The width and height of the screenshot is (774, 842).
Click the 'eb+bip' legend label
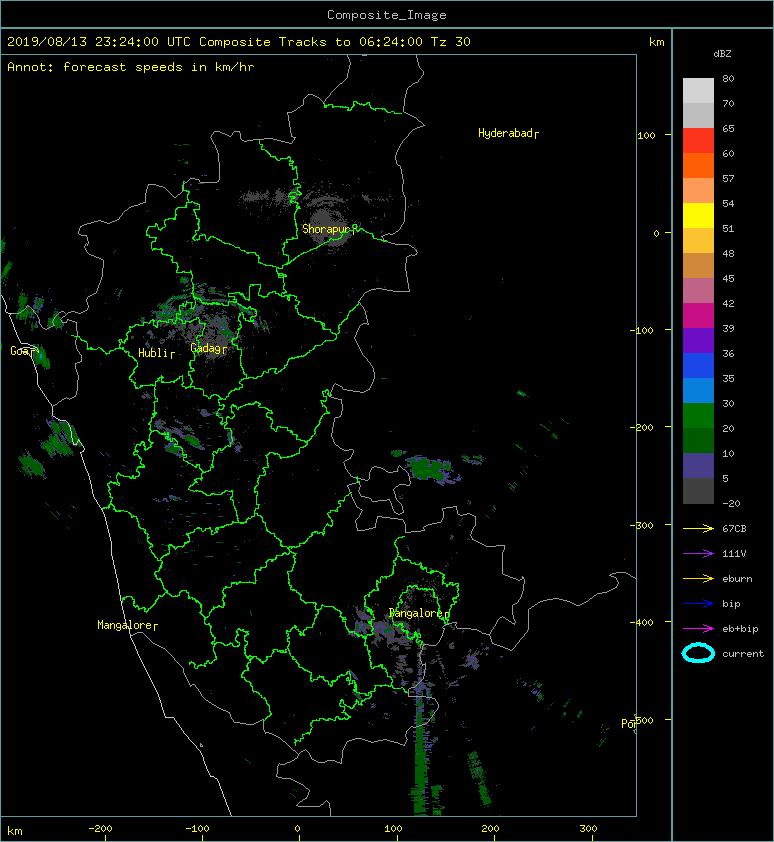(740, 629)
